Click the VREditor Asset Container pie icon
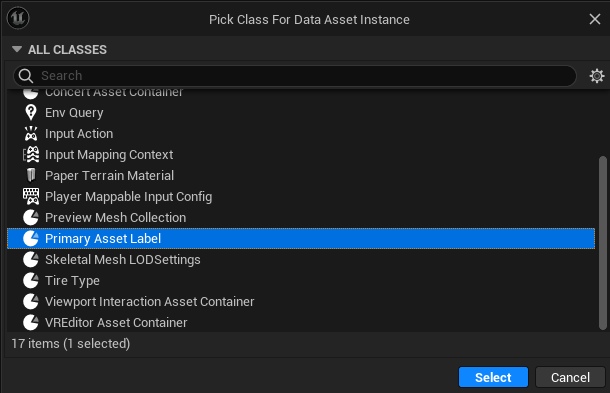 pyautogui.click(x=31, y=323)
